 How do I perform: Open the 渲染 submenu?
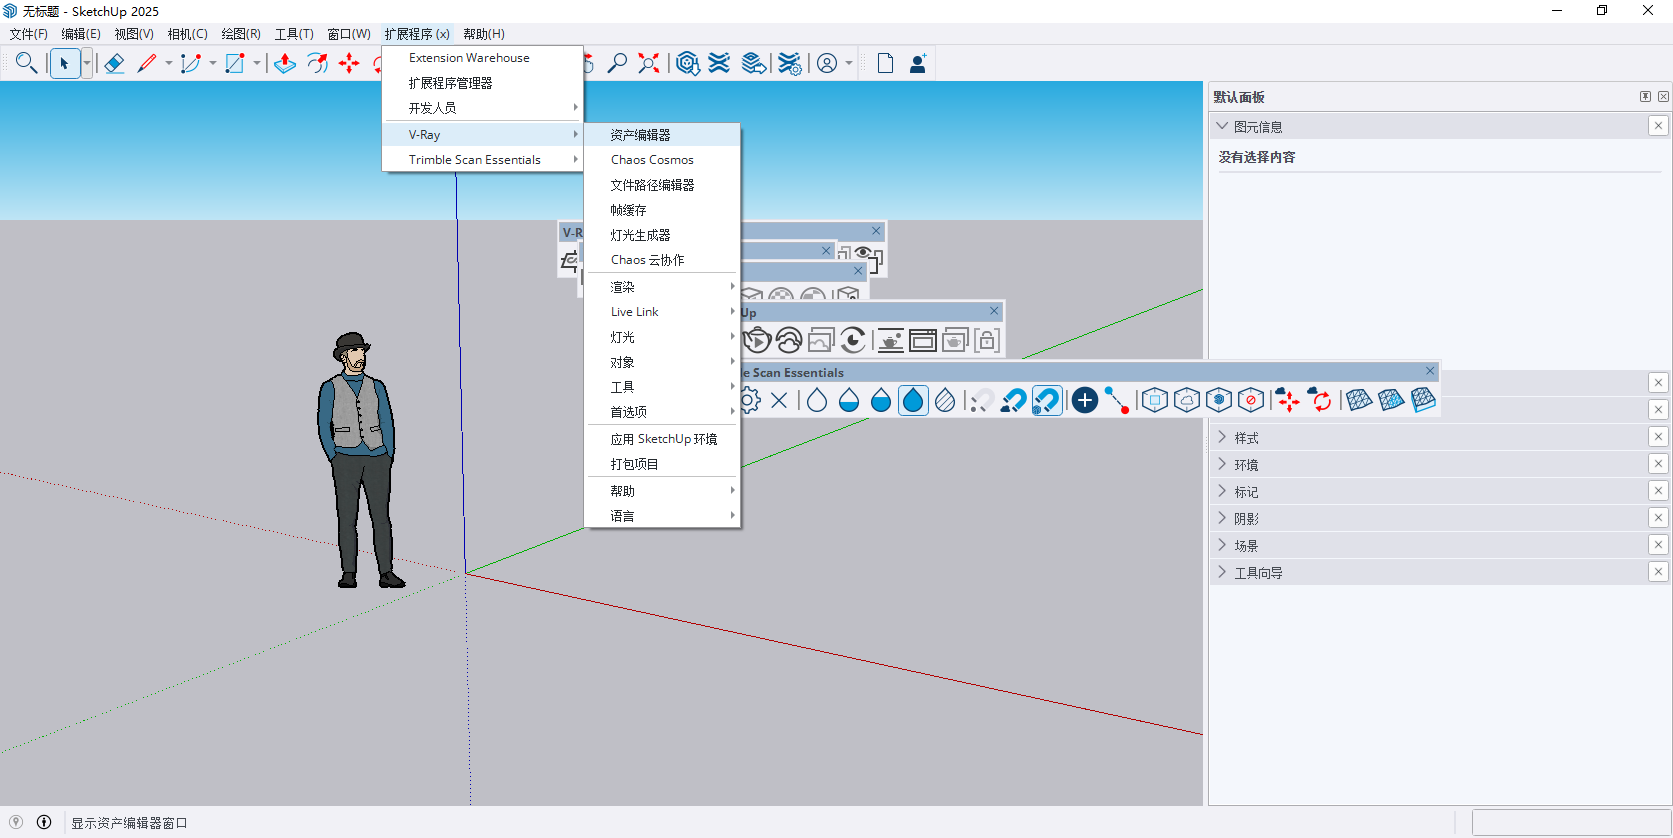[662, 286]
